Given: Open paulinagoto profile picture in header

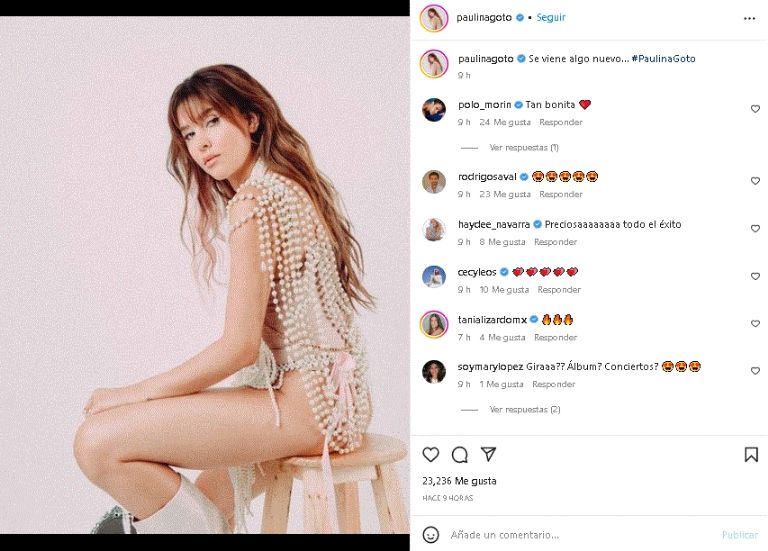Looking at the screenshot, I should [x=433, y=18].
